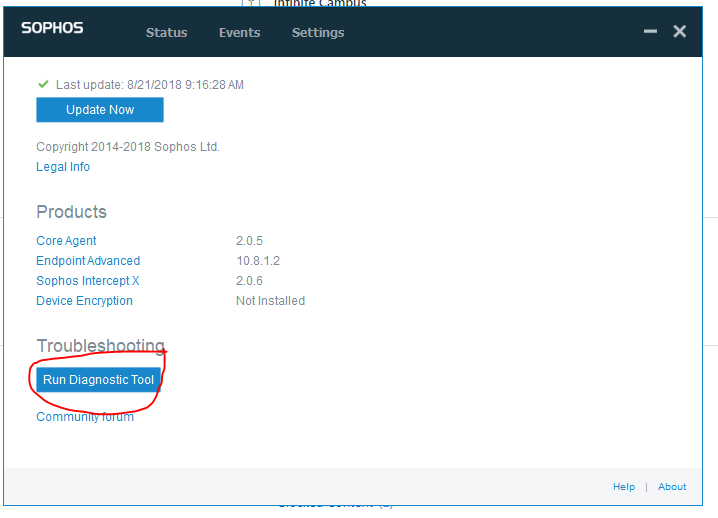Select the Endpoint Advanced version 10.8.1.2
The image size is (718, 518).
tap(258, 261)
